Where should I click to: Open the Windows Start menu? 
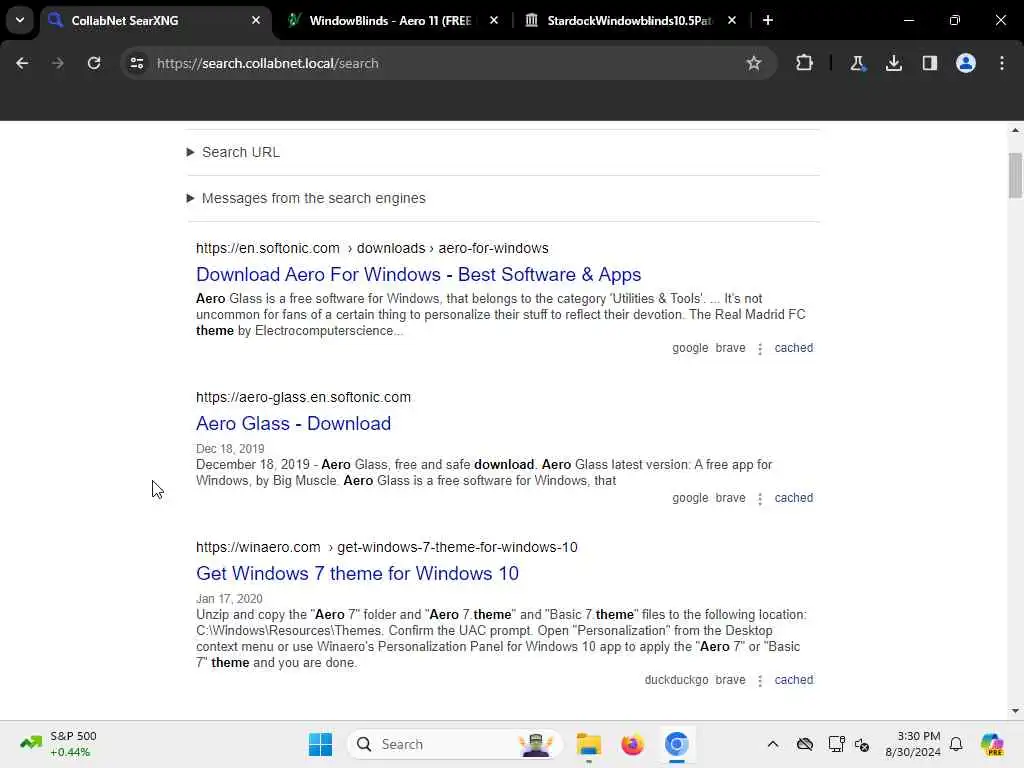[320, 744]
